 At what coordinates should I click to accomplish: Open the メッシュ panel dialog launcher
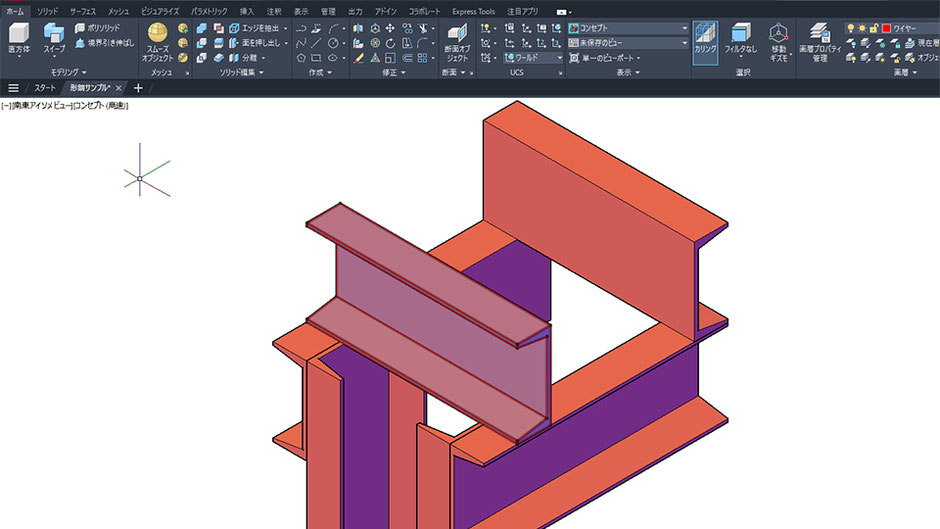point(187,73)
